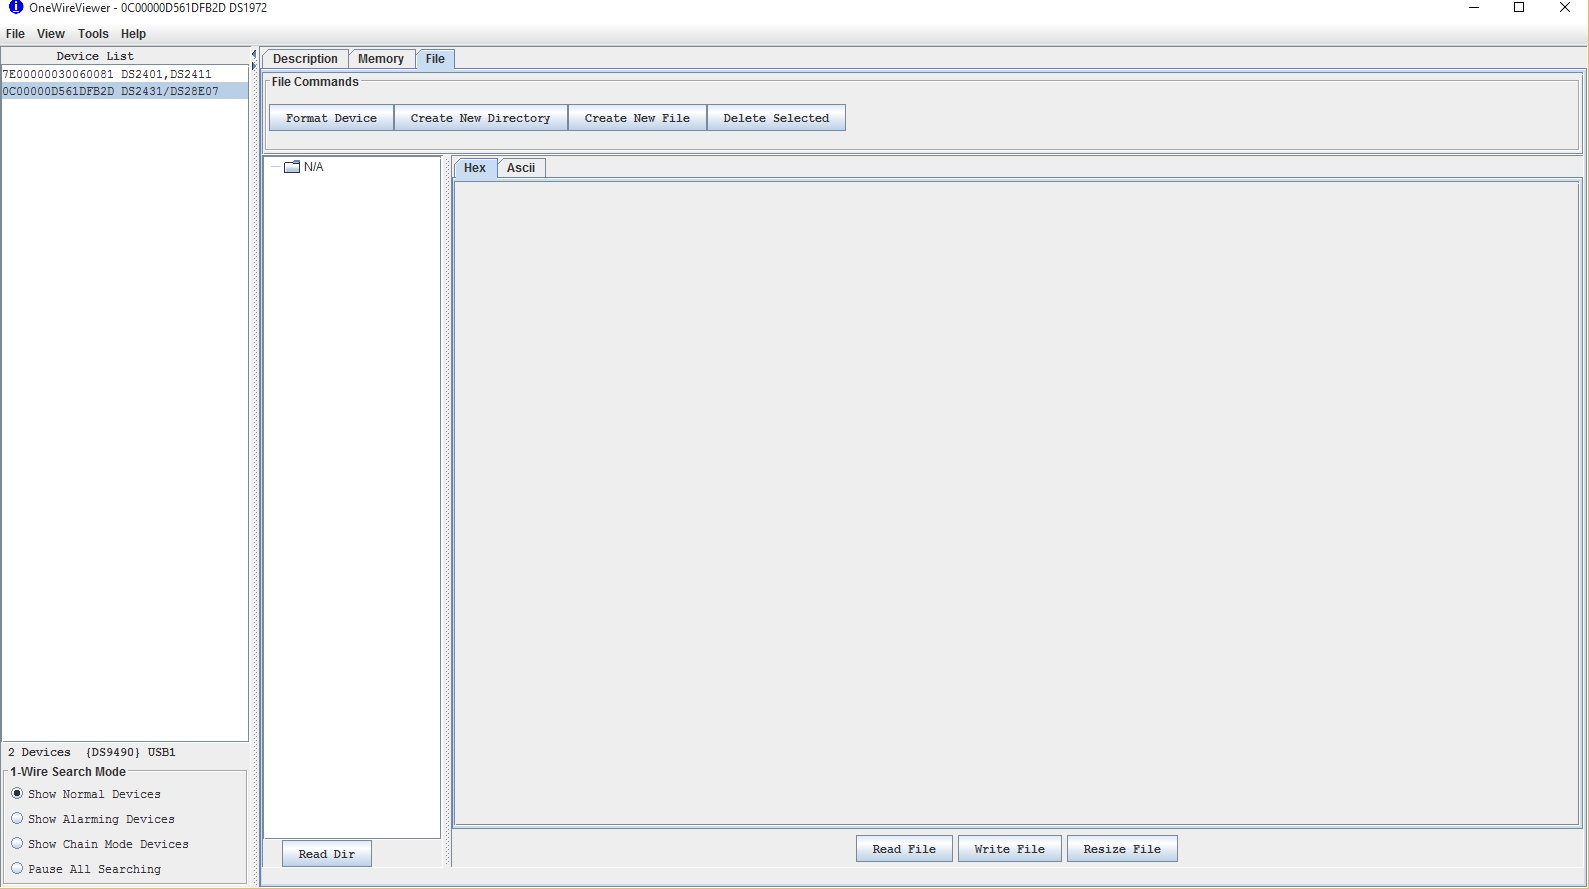Select device 7E00000030060081 DS2401,DS2411
The image size is (1589, 889).
pyautogui.click(x=124, y=74)
